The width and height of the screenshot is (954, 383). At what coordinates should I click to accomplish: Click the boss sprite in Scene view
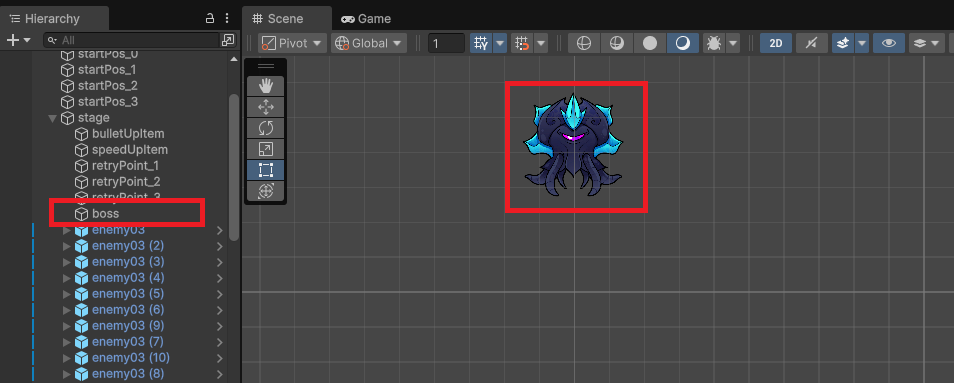point(574,146)
